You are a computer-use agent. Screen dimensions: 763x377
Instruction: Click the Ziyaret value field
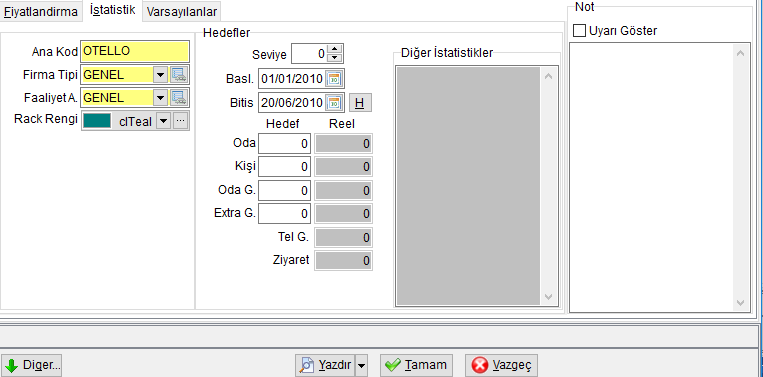click(x=344, y=260)
